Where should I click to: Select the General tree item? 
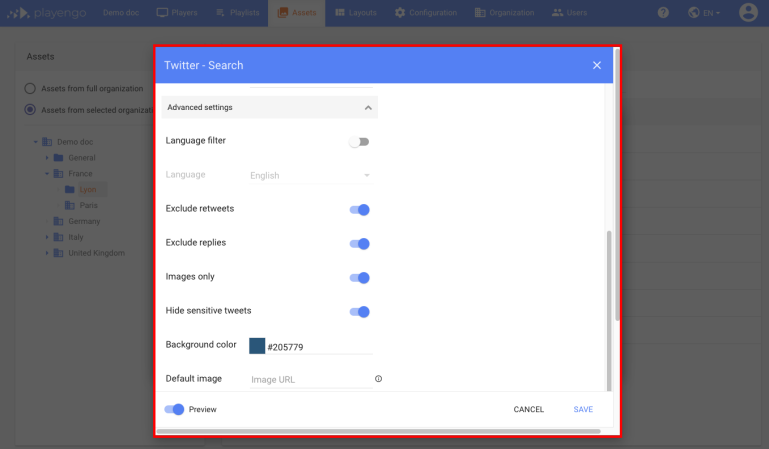click(x=82, y=158)
